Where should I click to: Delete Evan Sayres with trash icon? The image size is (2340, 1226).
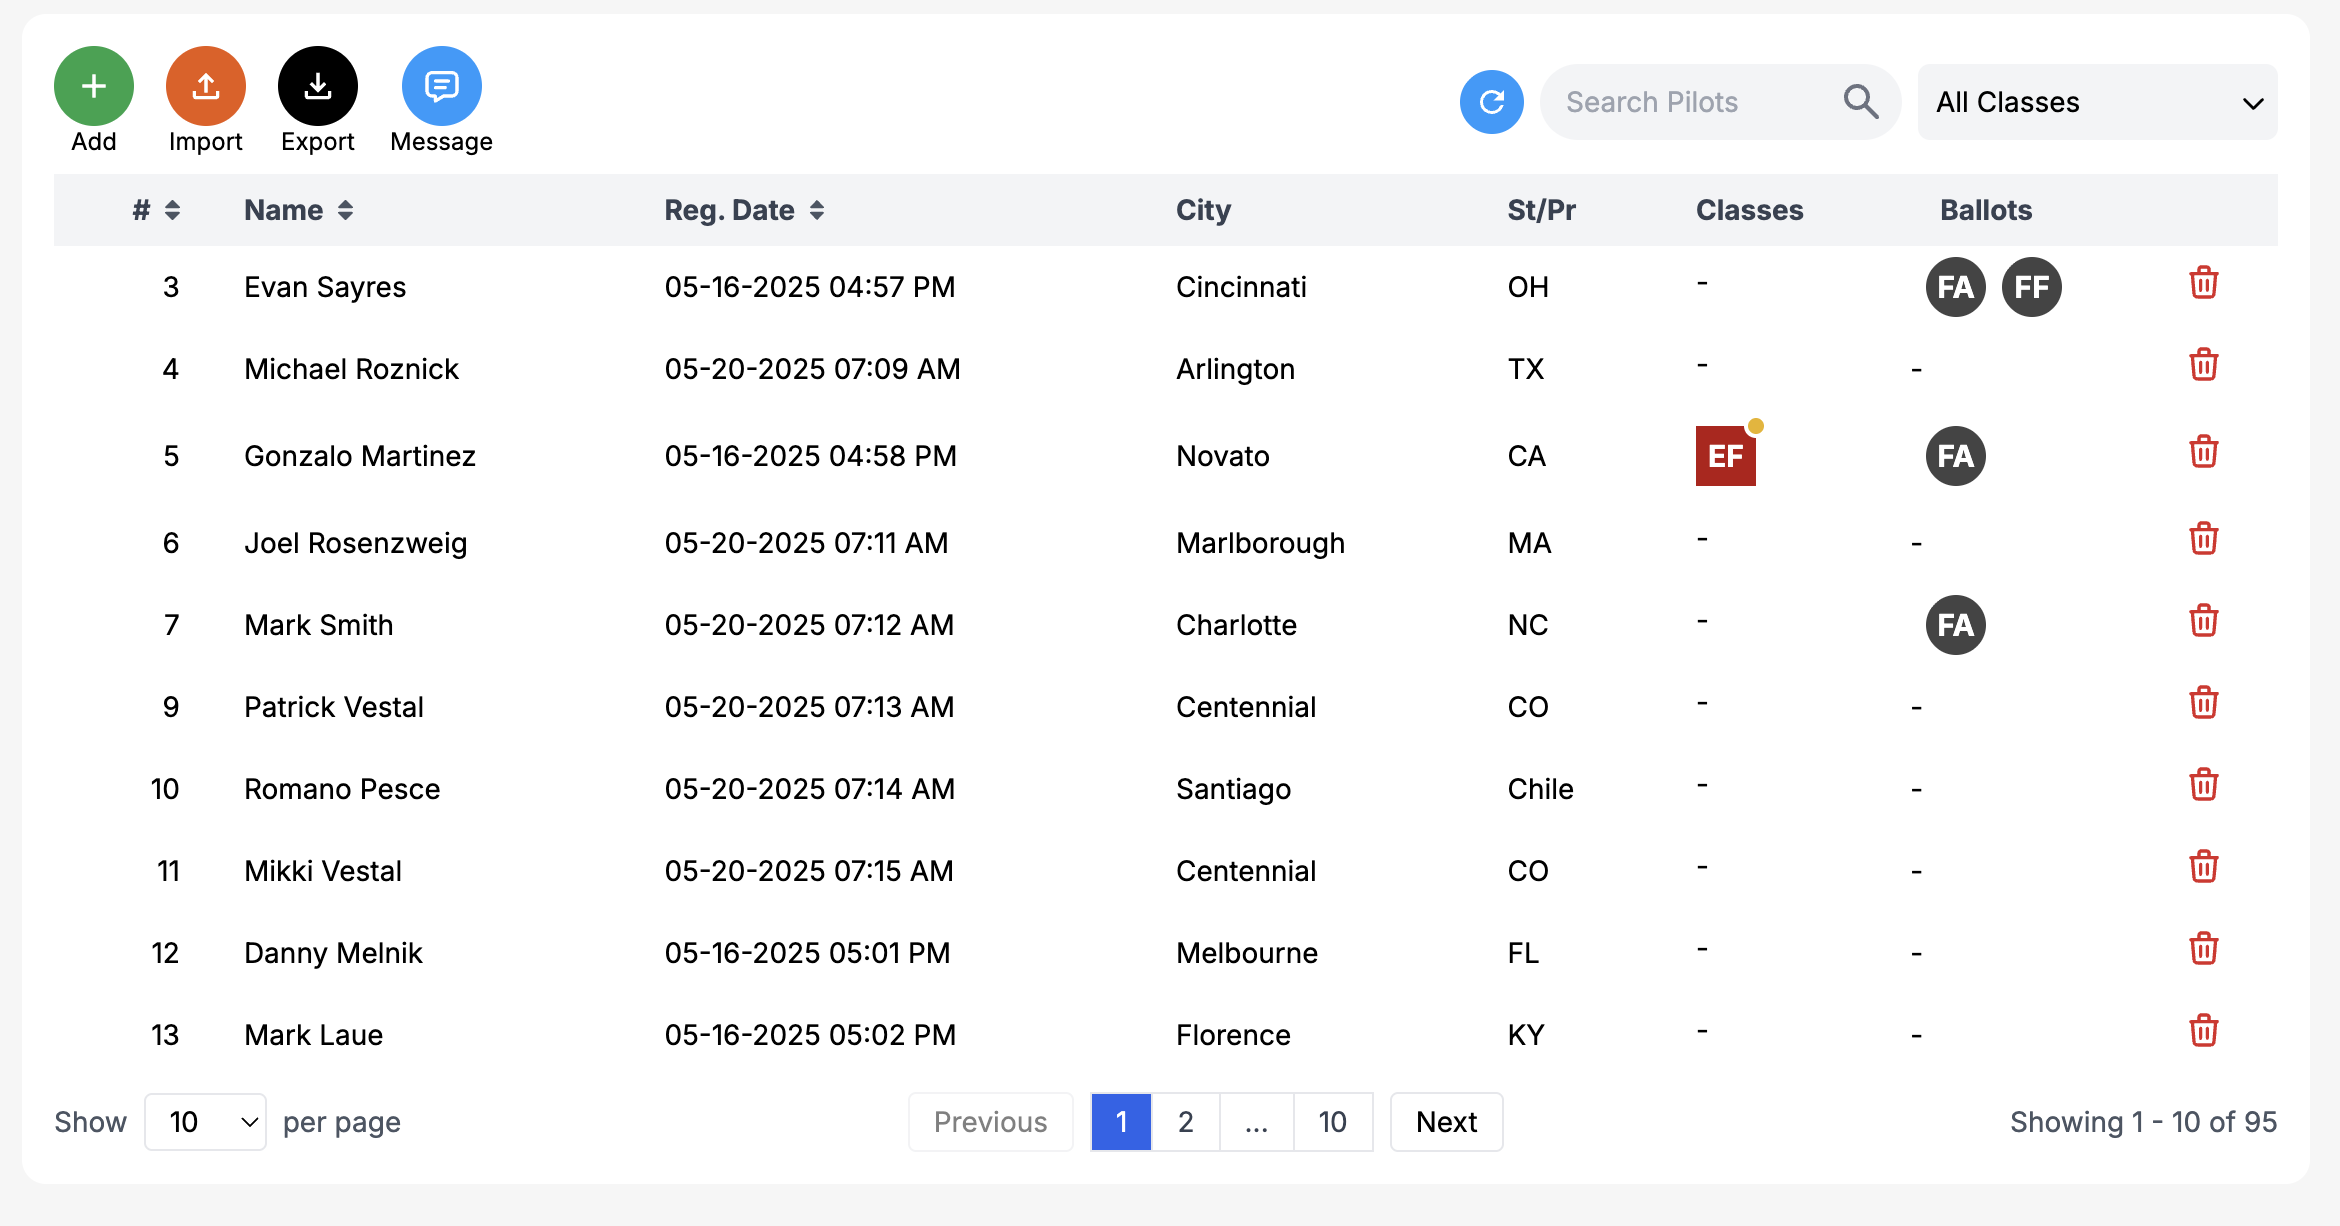2203,284
